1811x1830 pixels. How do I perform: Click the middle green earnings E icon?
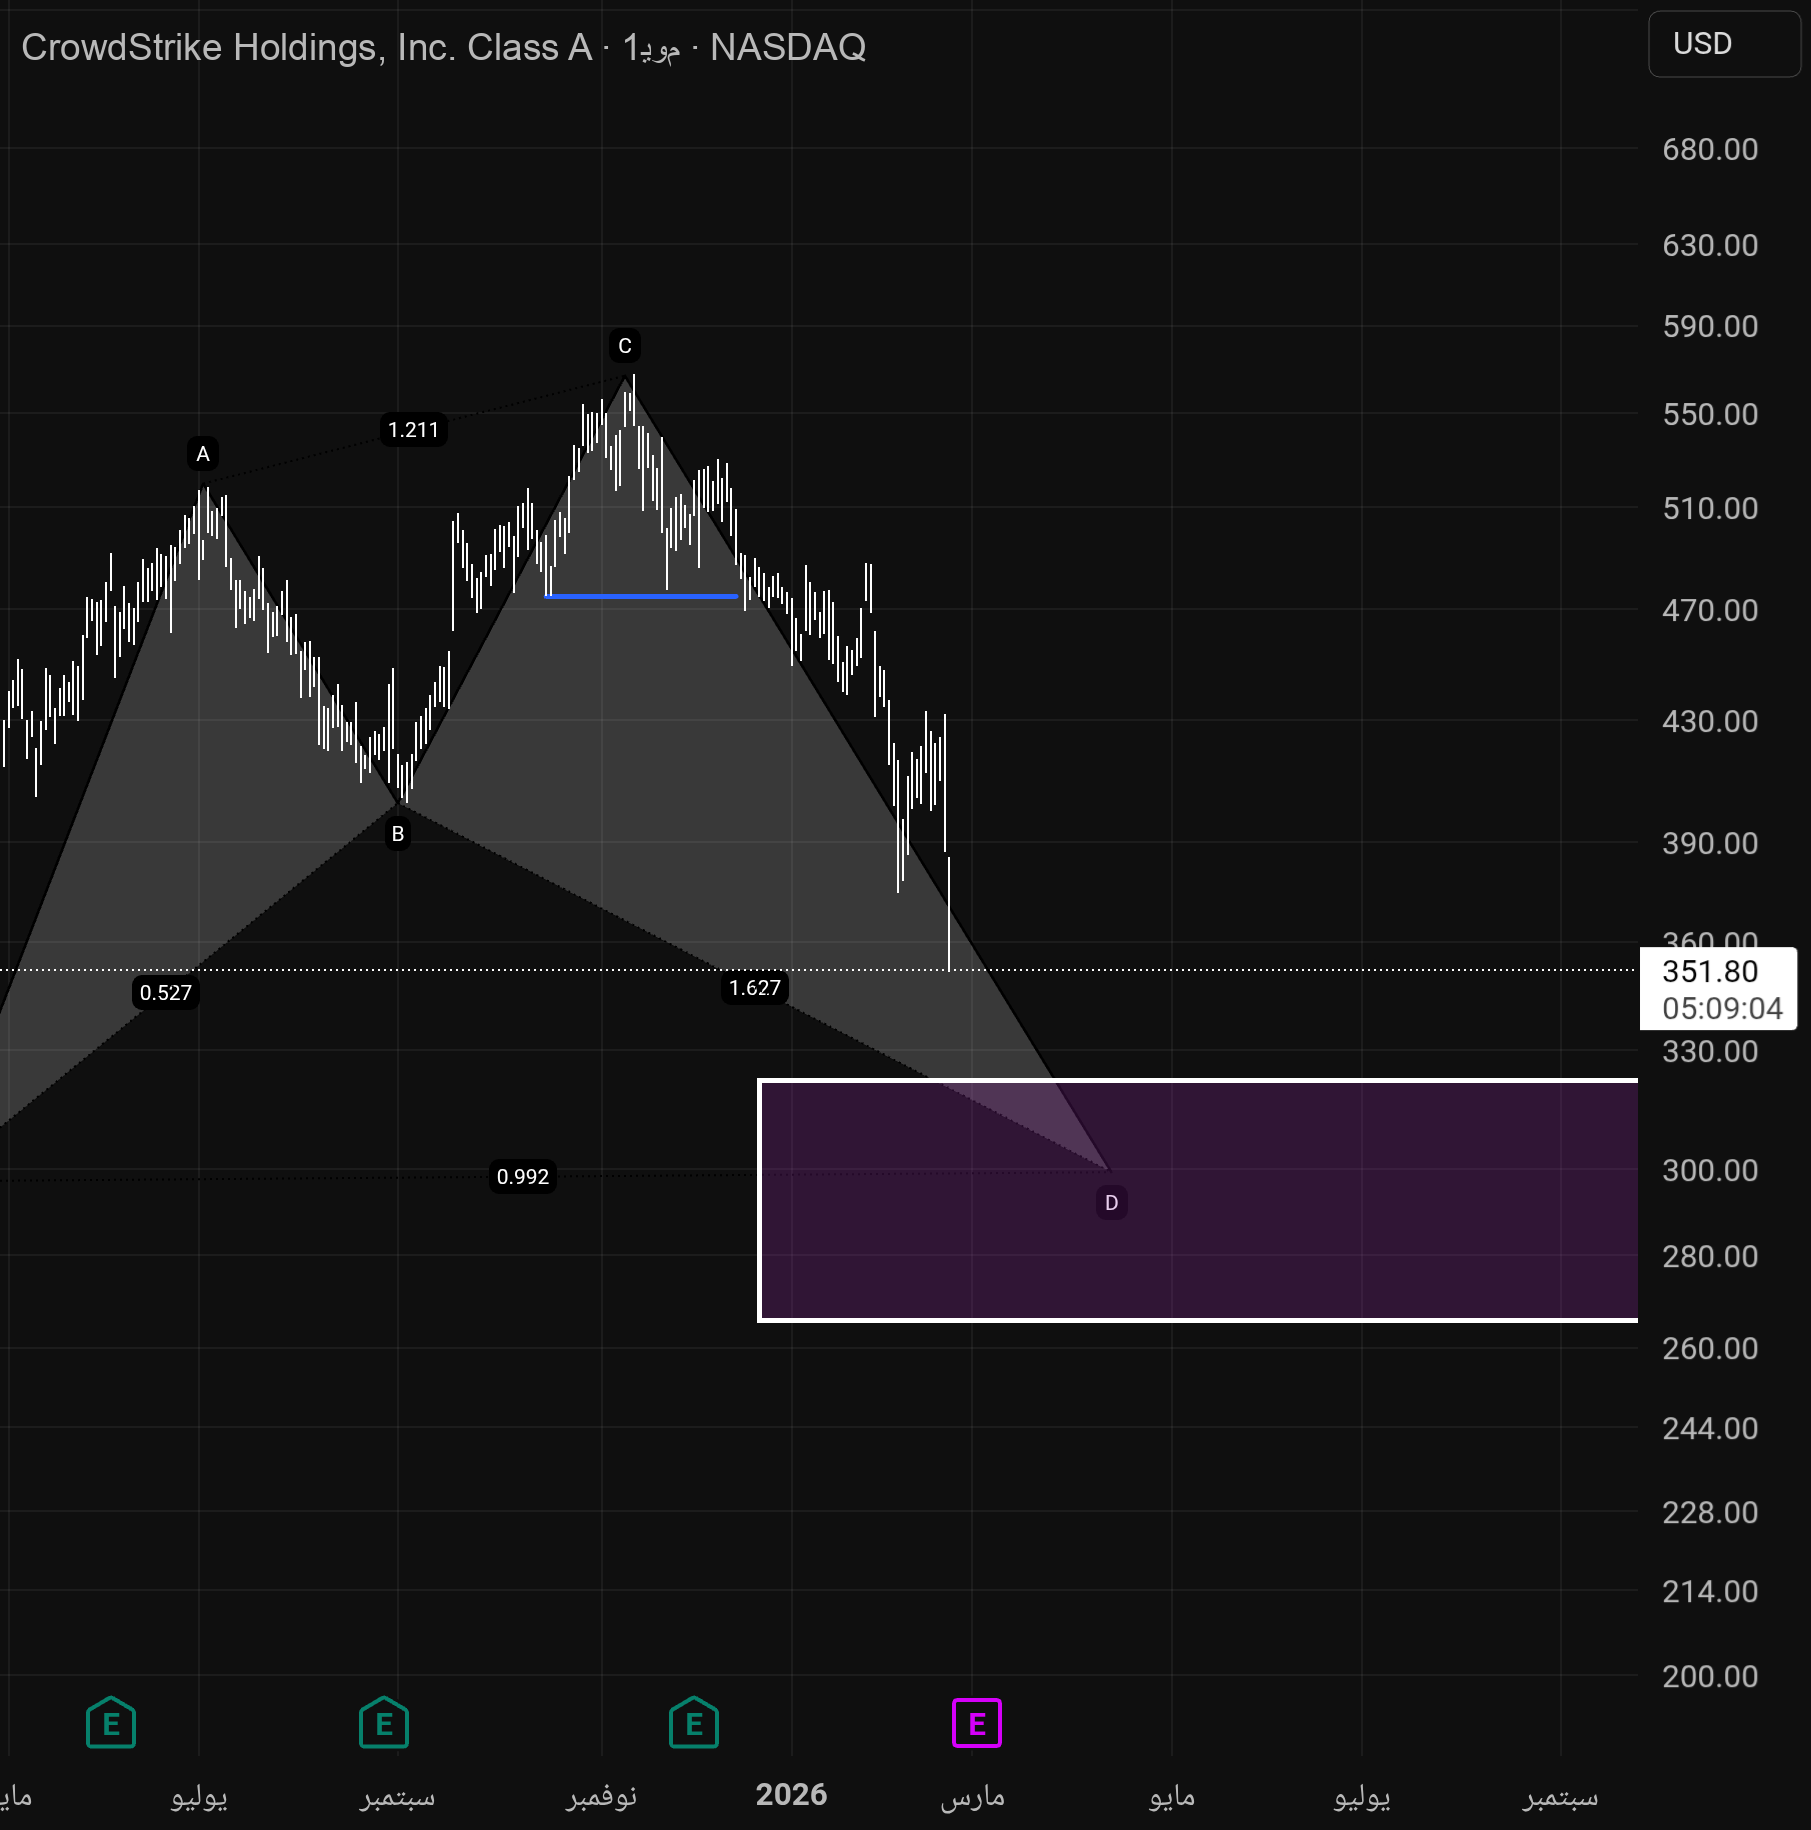[384, 1723]
